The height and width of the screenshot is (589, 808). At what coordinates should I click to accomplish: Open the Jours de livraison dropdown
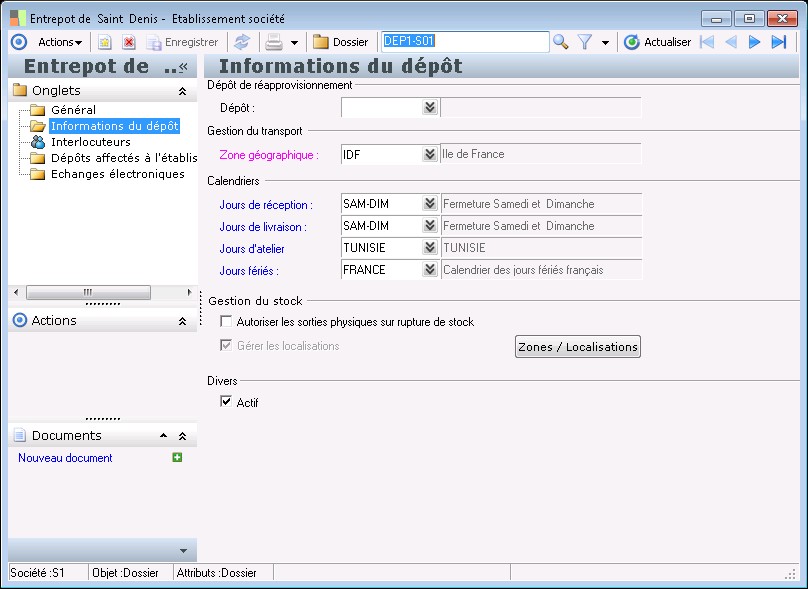pos(430,226)
